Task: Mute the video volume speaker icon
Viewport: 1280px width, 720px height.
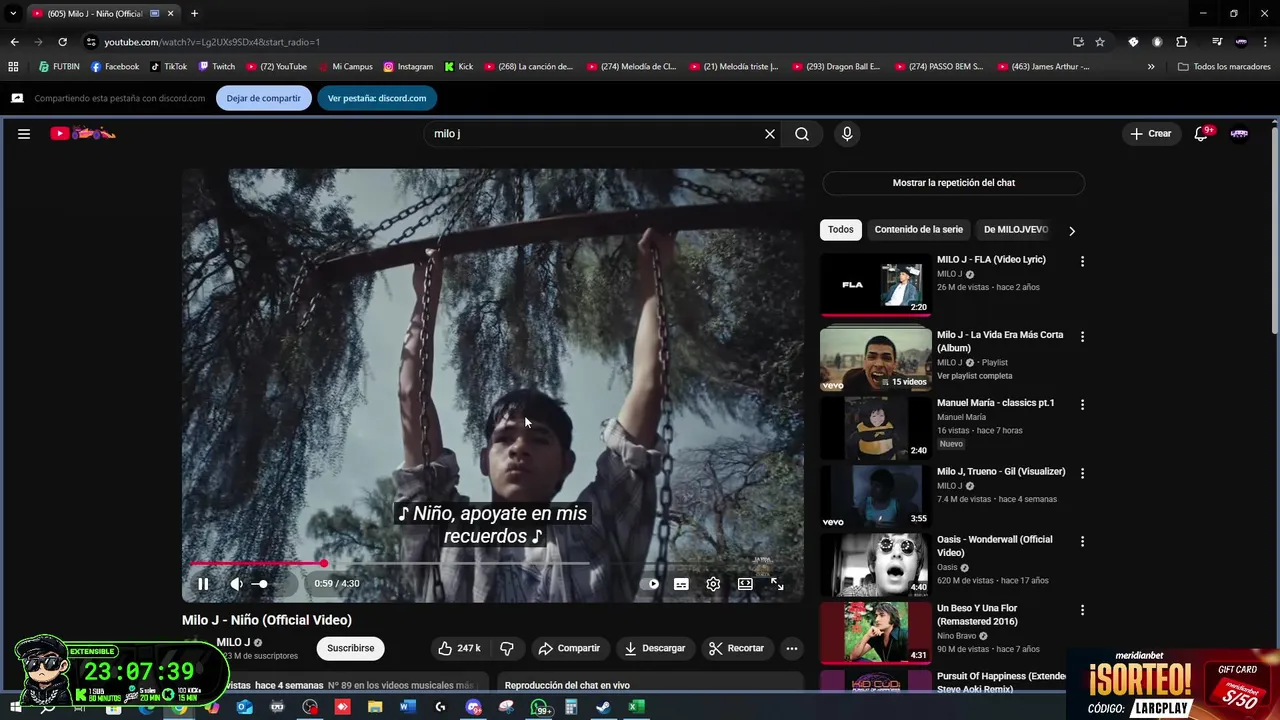Action: pos(237,584)
